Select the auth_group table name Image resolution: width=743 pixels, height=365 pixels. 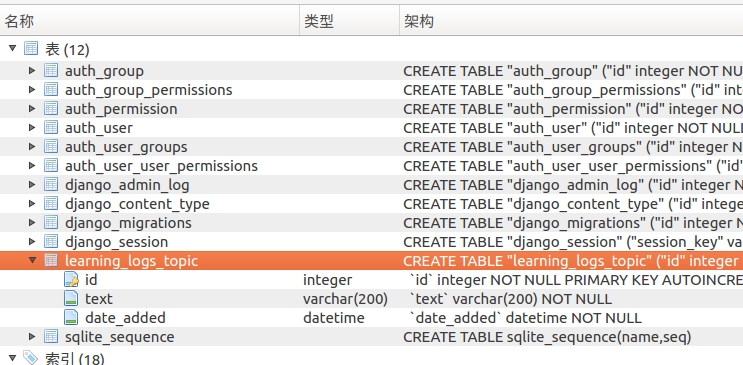104,71
